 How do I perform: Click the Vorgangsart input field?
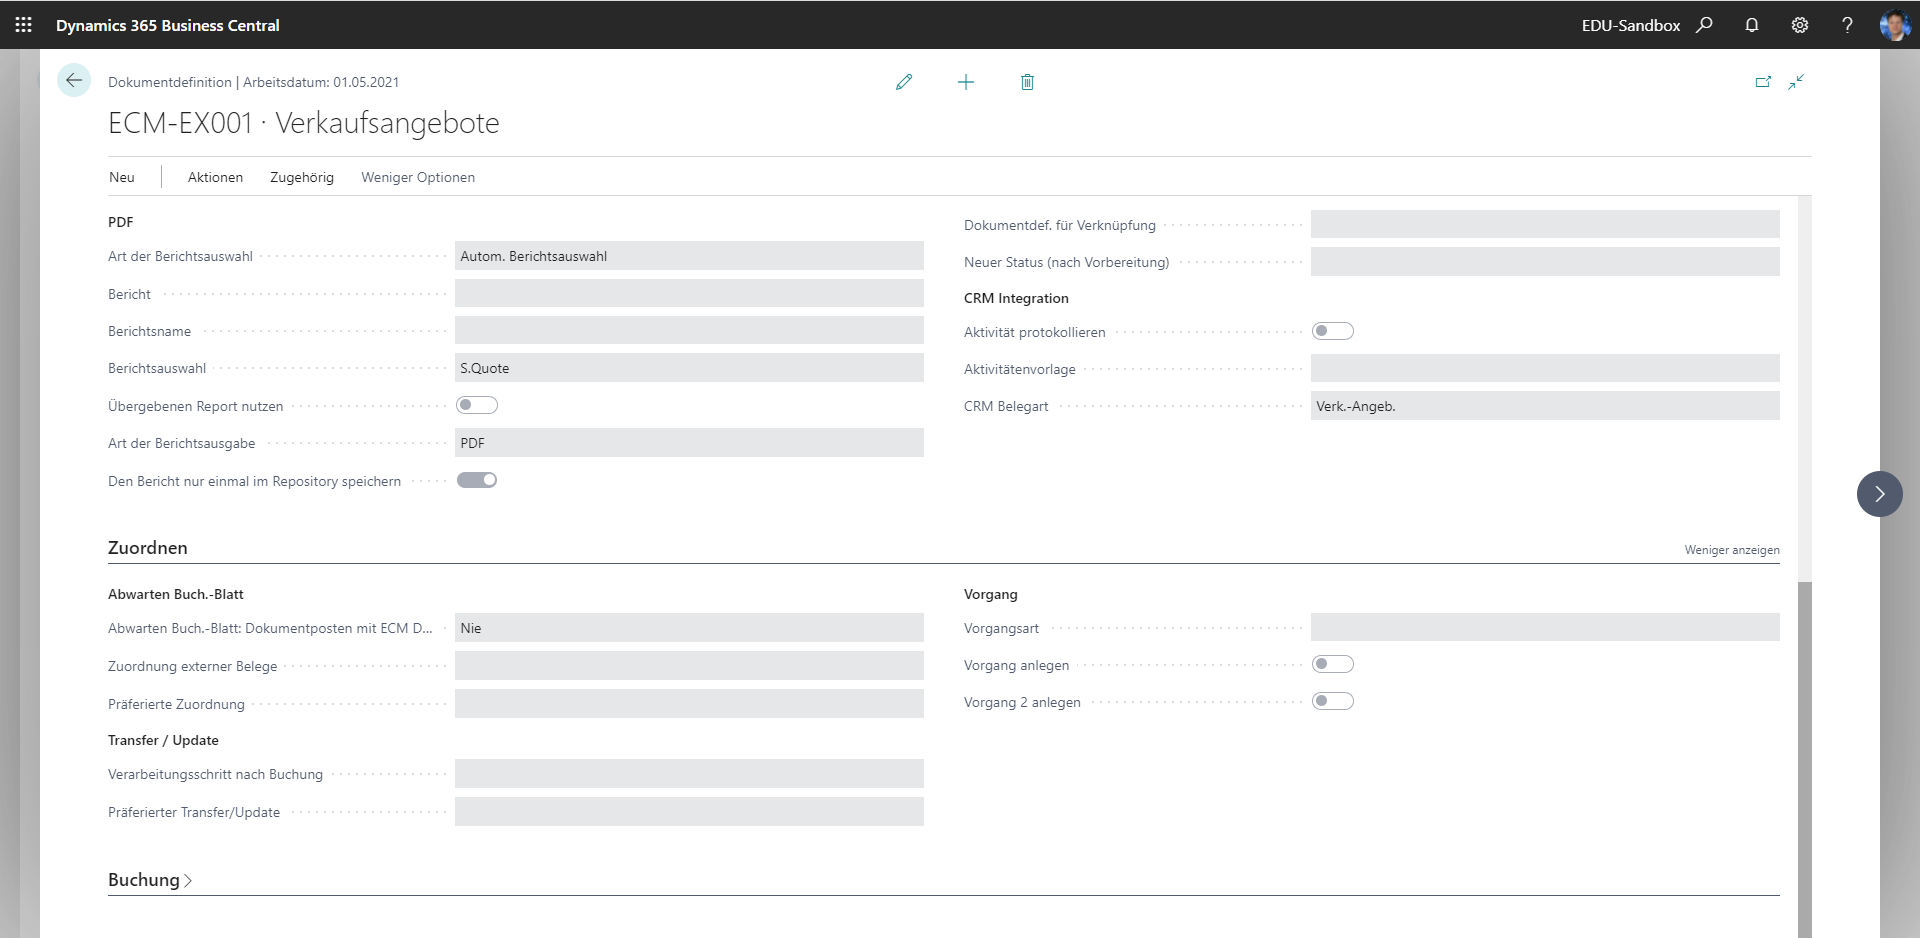(x=1545, y=628)
